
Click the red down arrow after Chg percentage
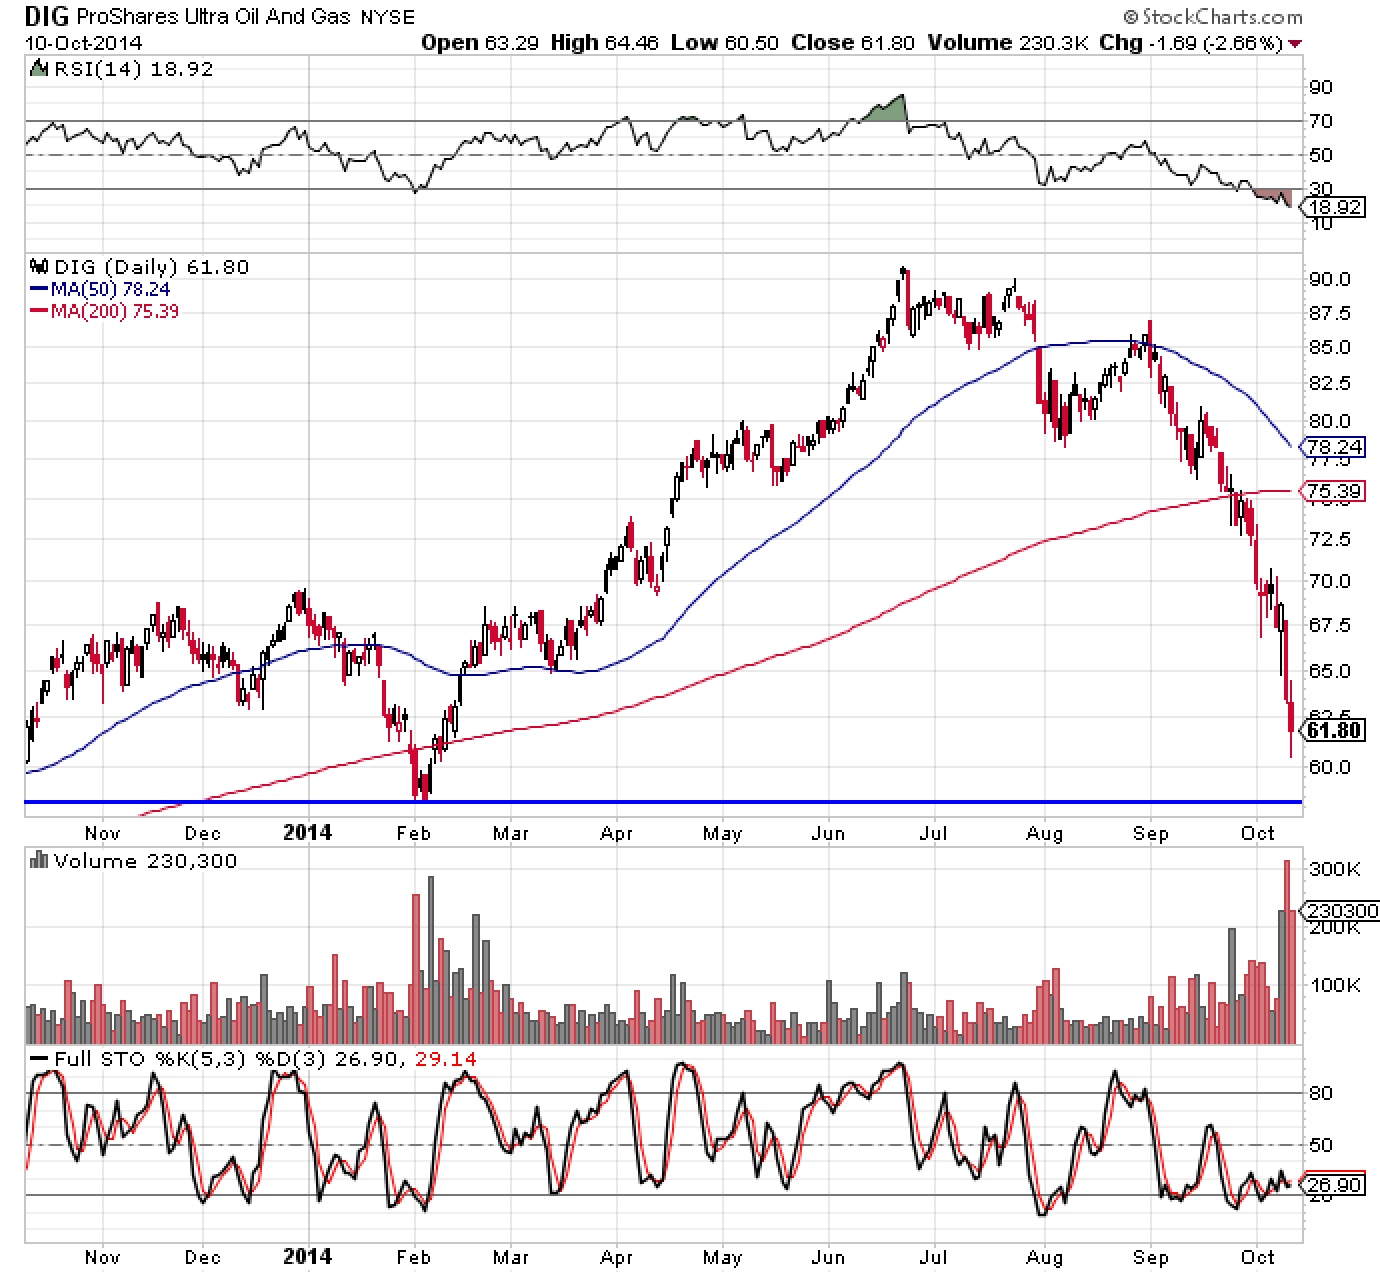tap(1296, 43)
